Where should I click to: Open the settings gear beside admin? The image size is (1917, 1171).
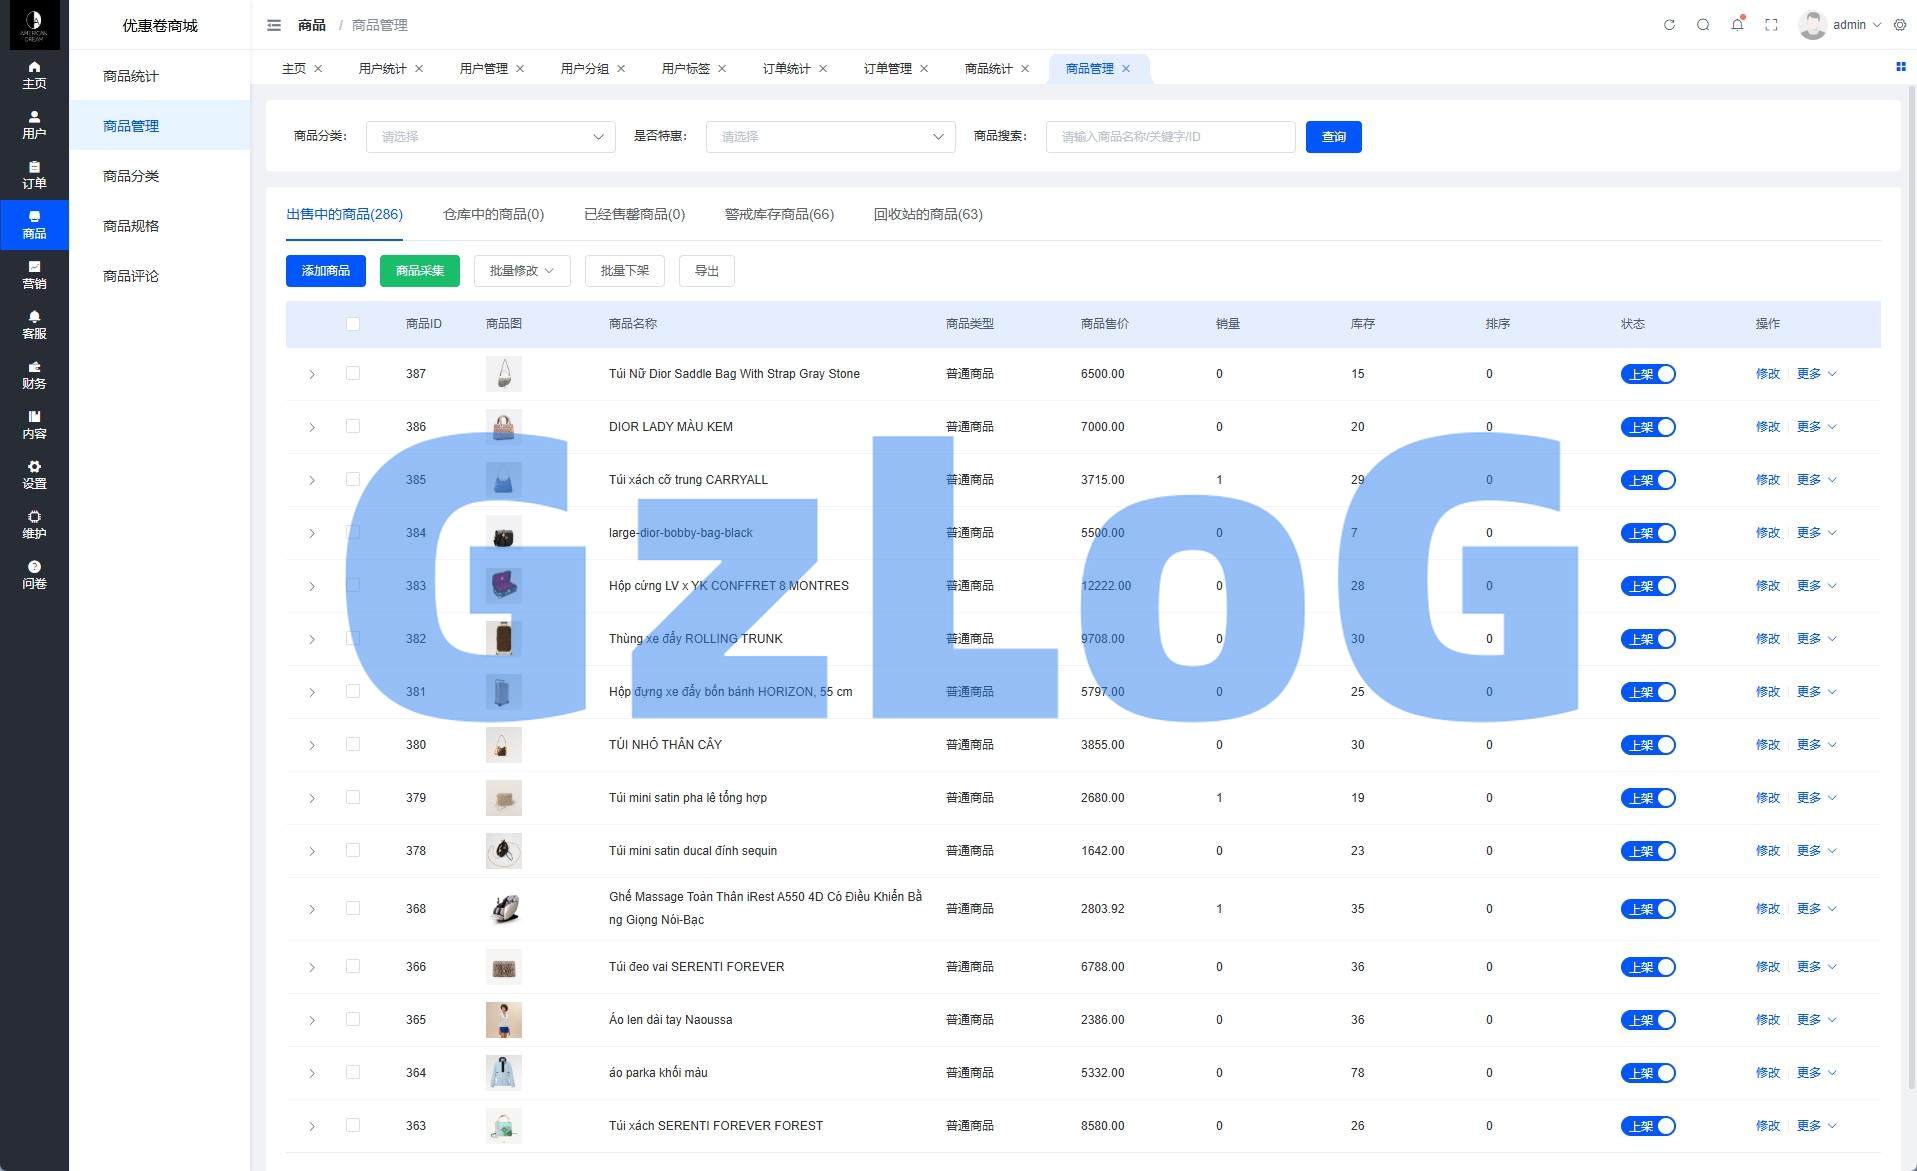(x=1900, y=25)
